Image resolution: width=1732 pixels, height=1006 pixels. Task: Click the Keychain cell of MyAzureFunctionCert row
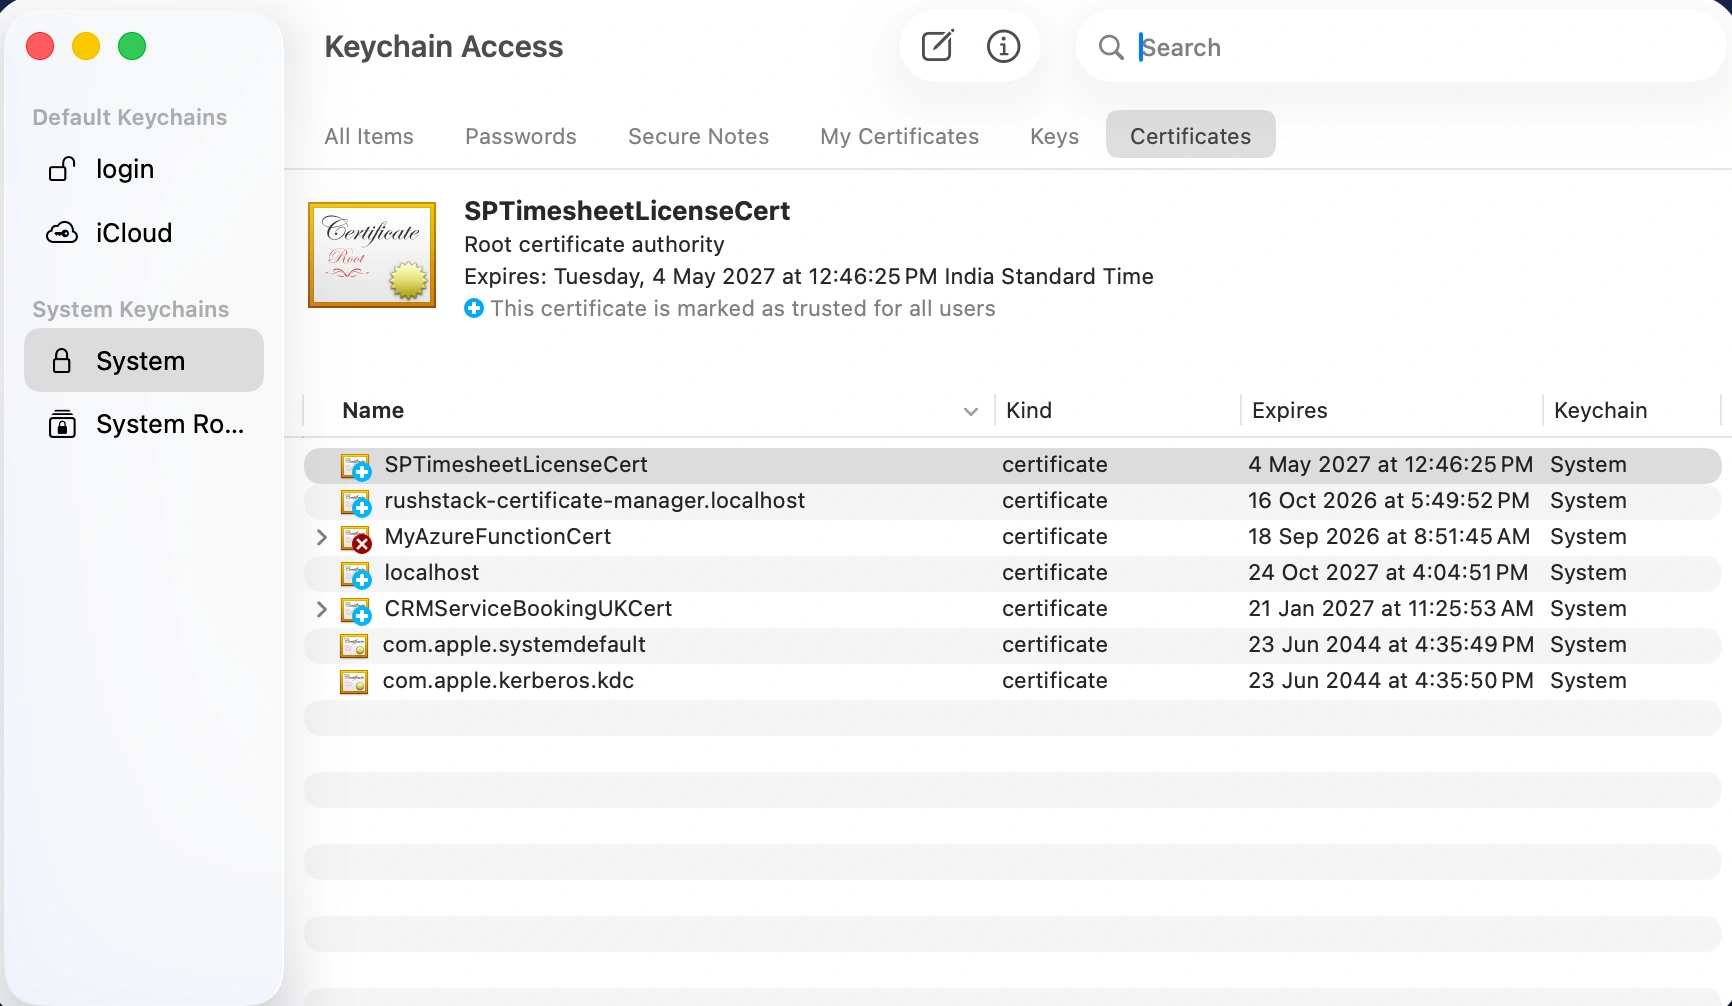click(x=1588, y=536)
